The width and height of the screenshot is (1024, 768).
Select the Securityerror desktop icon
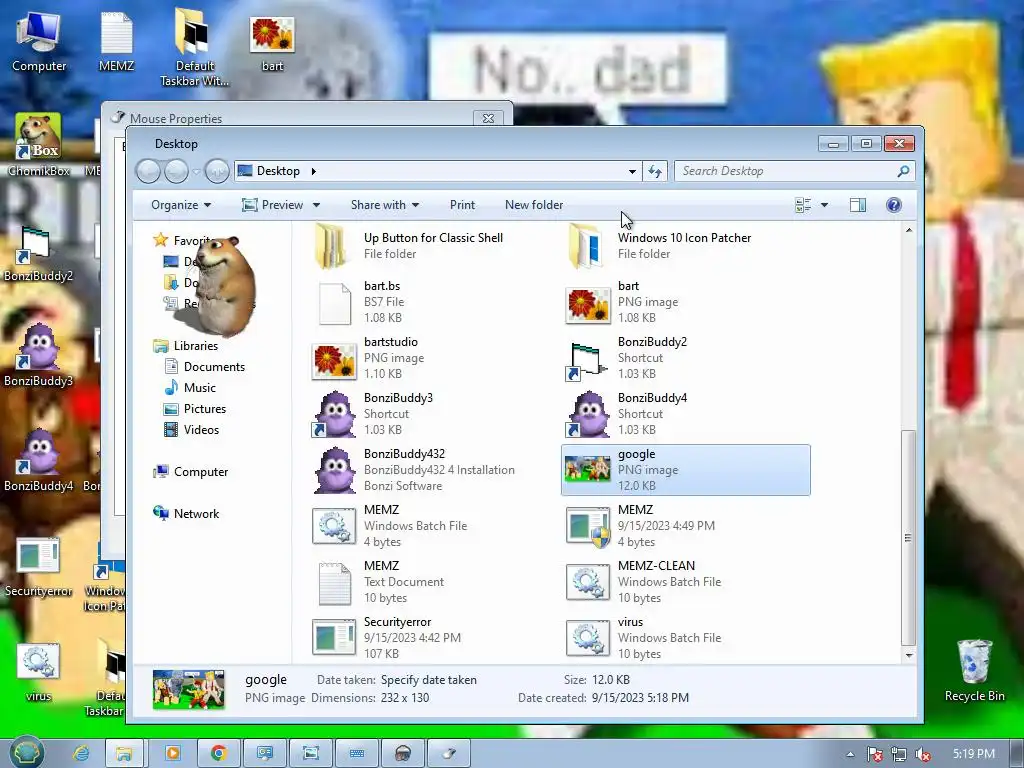(x=39, y=567)
